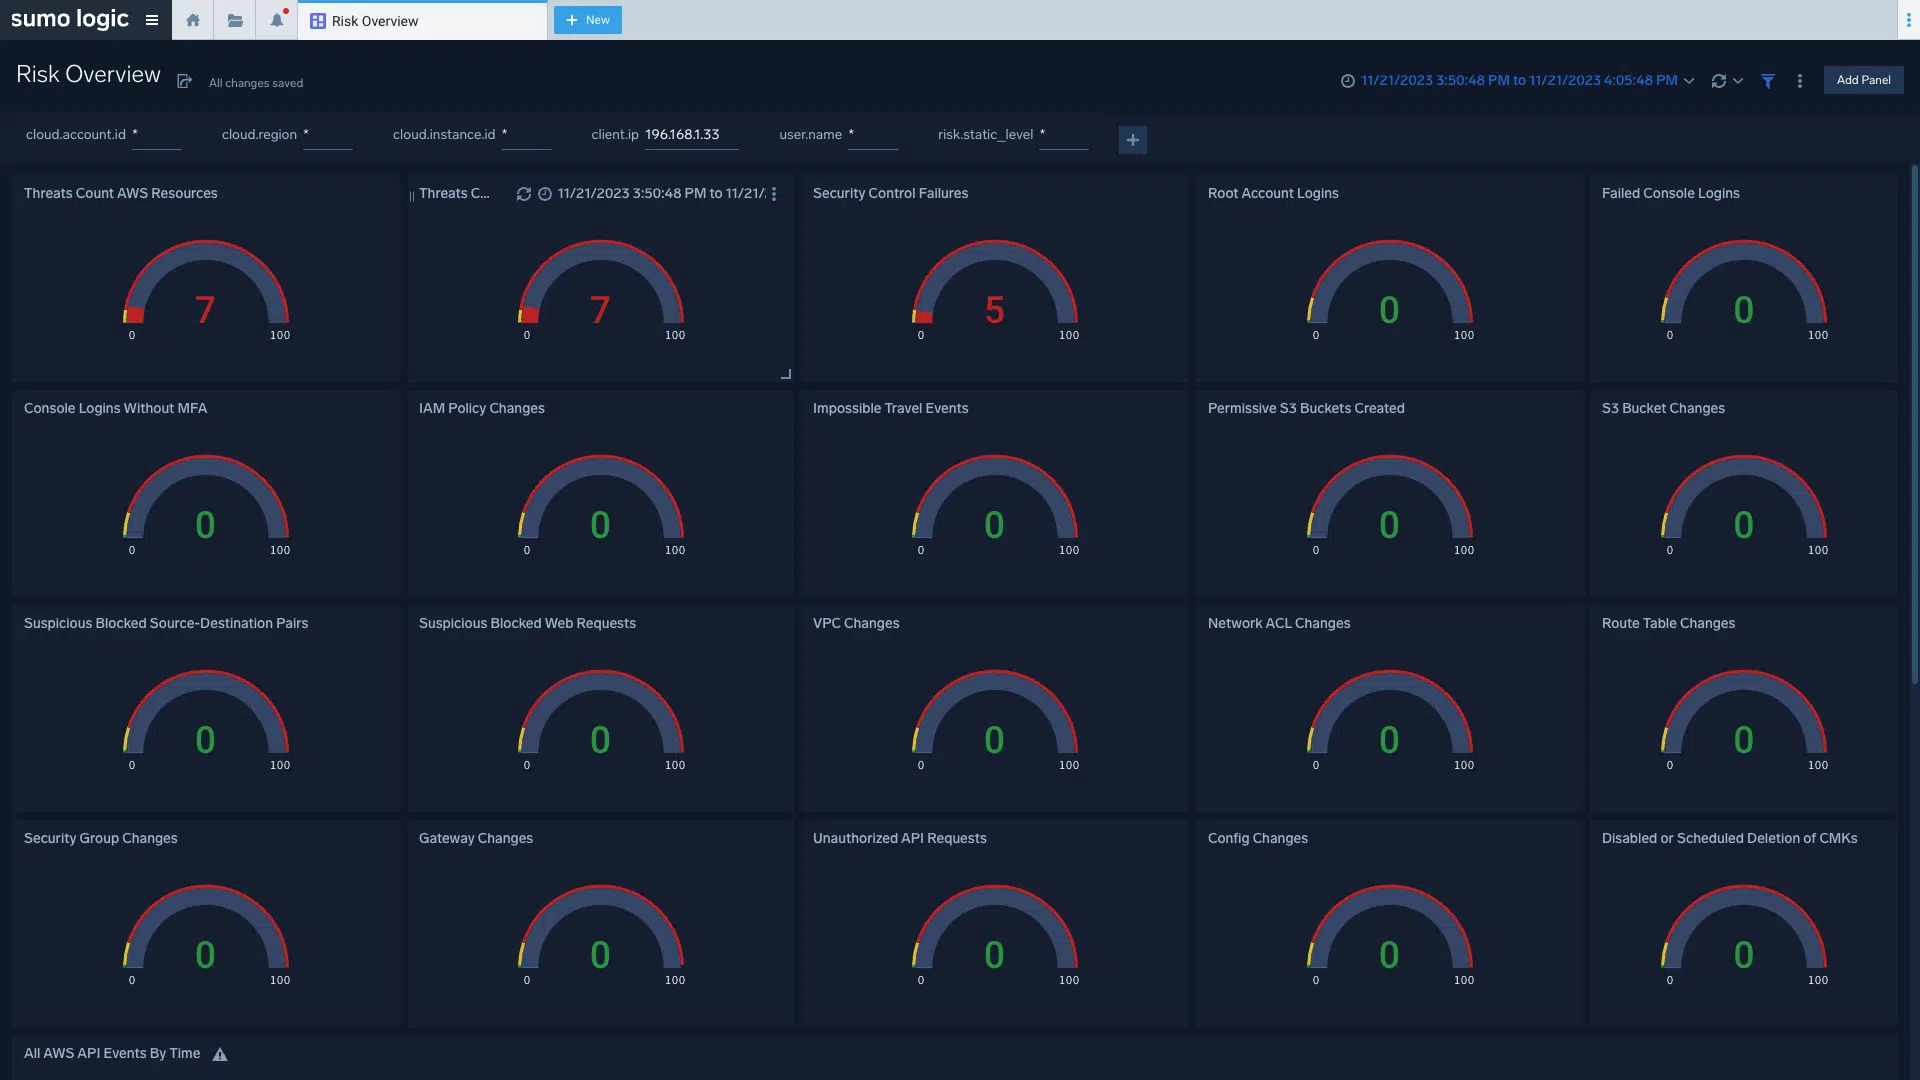This screenshot has height=1080, width=1920.
Task: Open the hamburger menu beside the Sumo Logic logo
Action: tap(152, 20)
